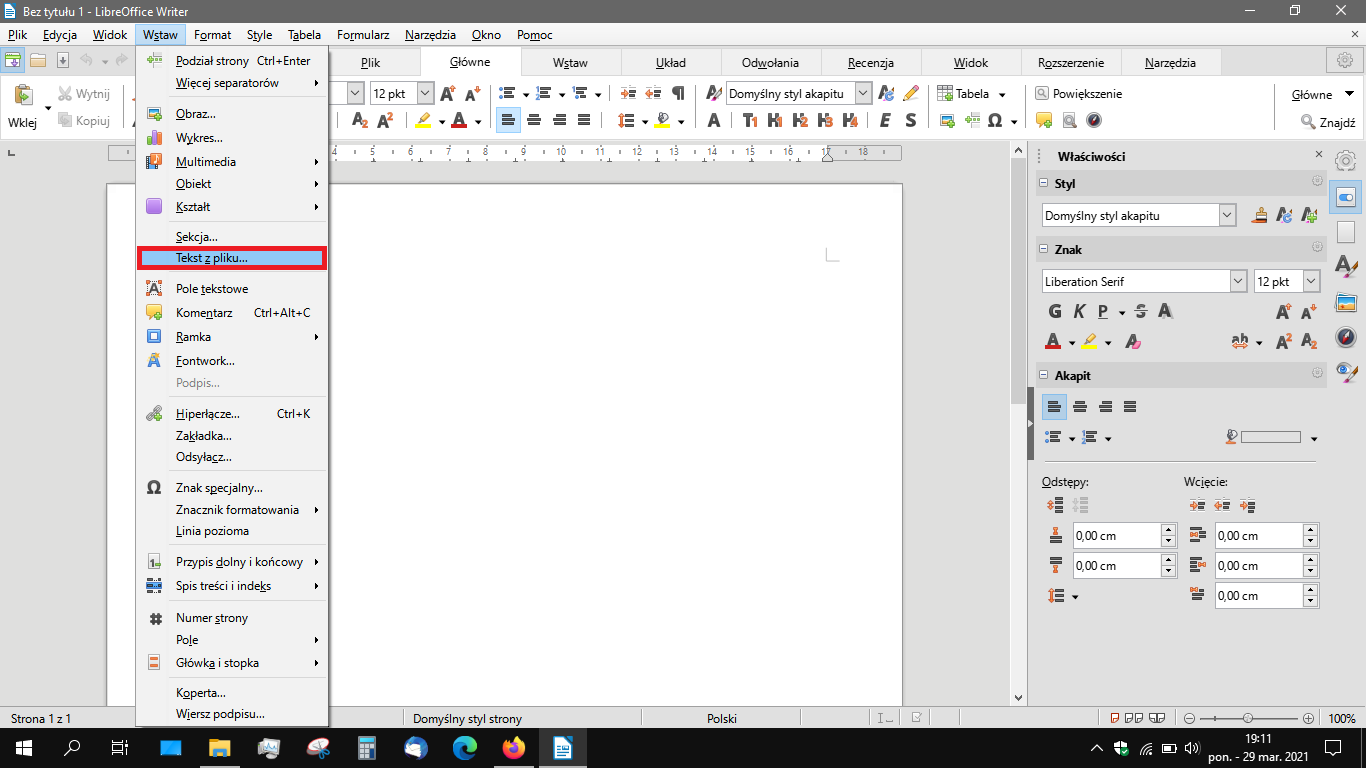Toggle italic K in Znak panel
The image size is (1366, 768).
1078,311
